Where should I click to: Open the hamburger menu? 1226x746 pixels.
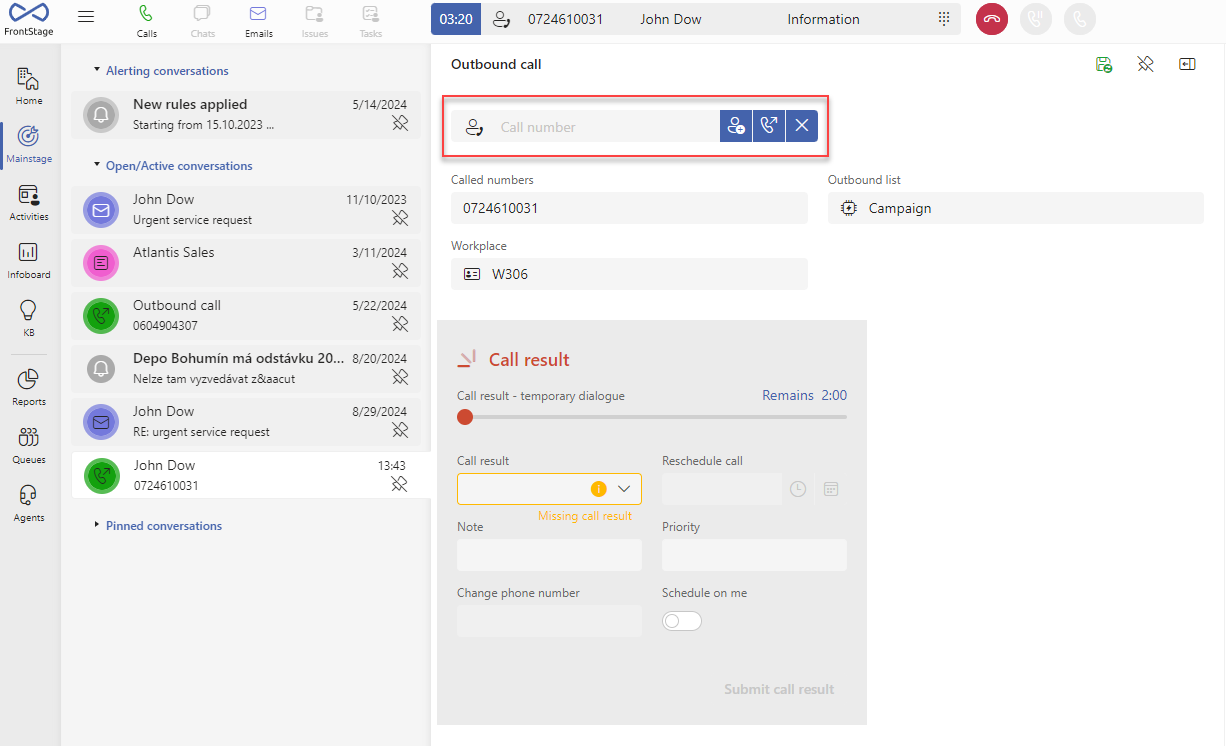[86, 17]
